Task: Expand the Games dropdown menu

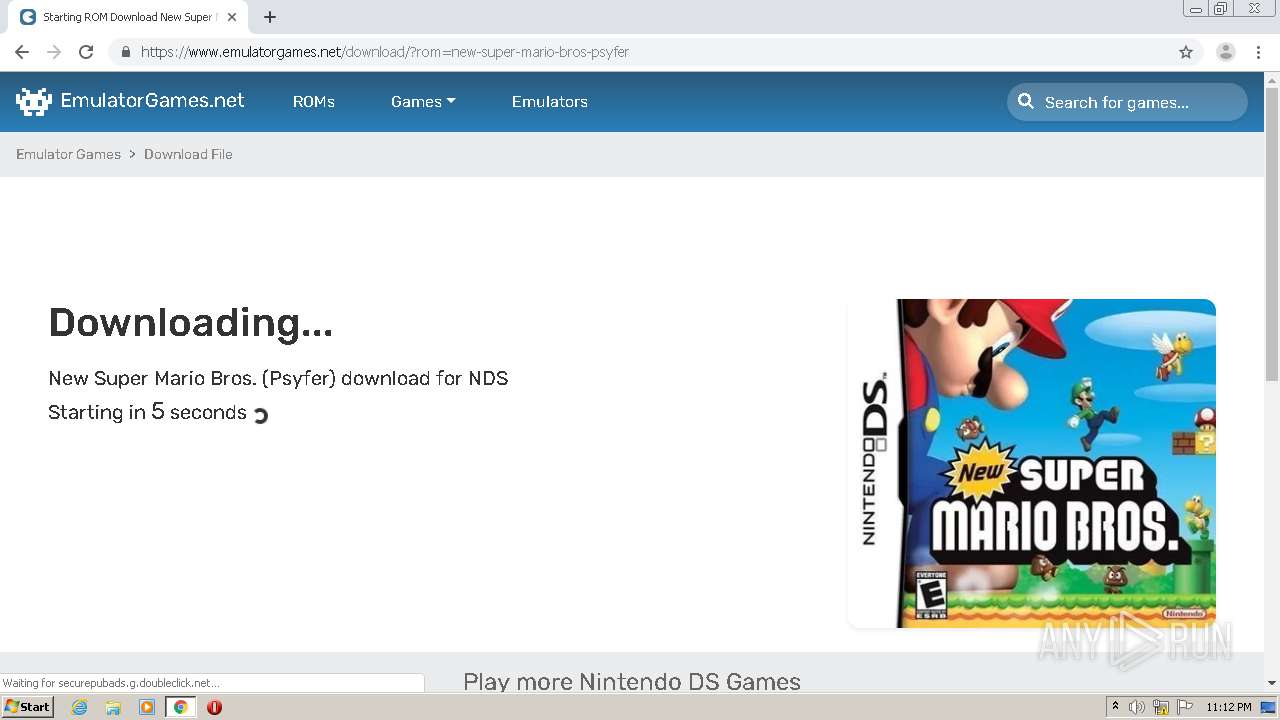Action: click(423, 101)
